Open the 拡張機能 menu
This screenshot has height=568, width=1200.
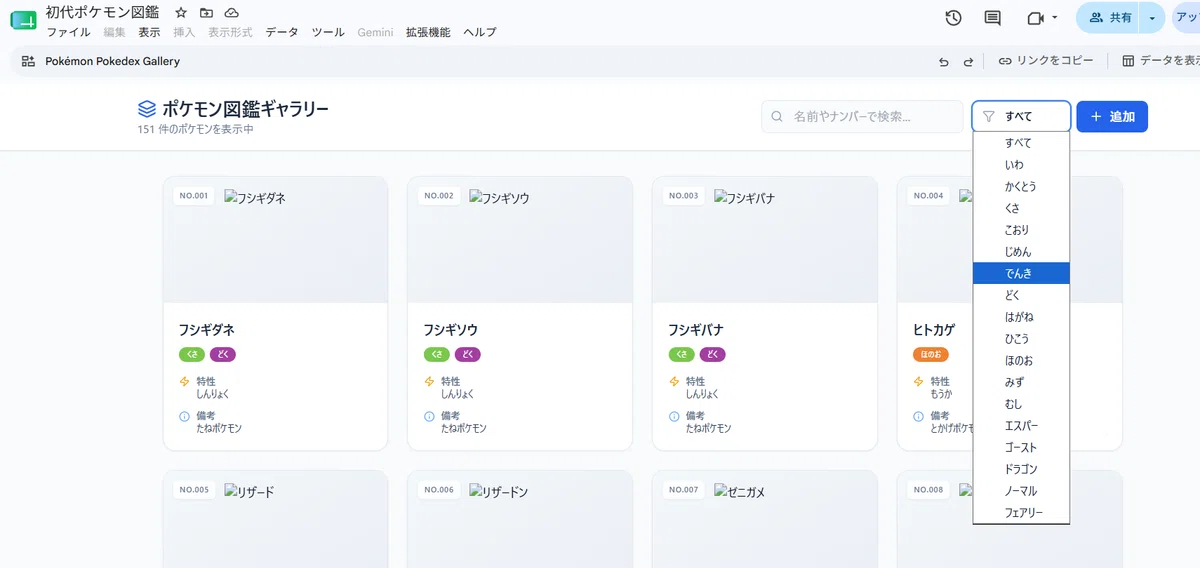(x=428, y=32)
